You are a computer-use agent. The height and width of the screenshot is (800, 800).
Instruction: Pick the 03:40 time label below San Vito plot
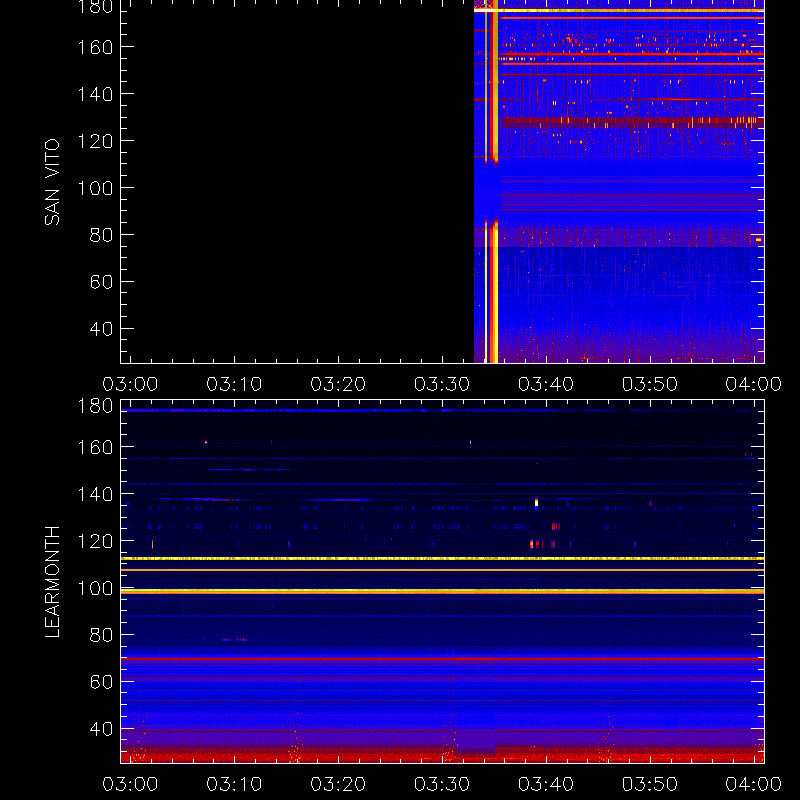[546, 384]
